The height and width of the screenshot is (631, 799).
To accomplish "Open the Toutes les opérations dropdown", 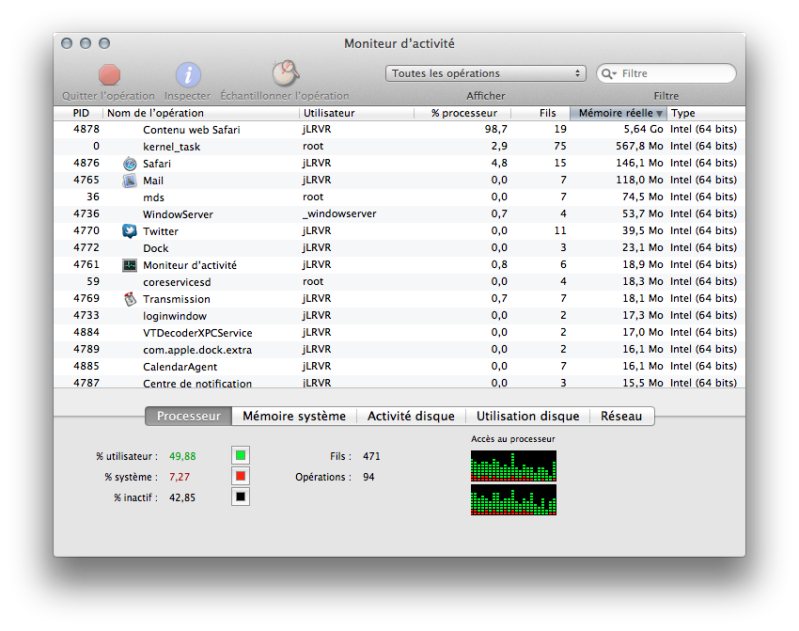I will (486, 73).
